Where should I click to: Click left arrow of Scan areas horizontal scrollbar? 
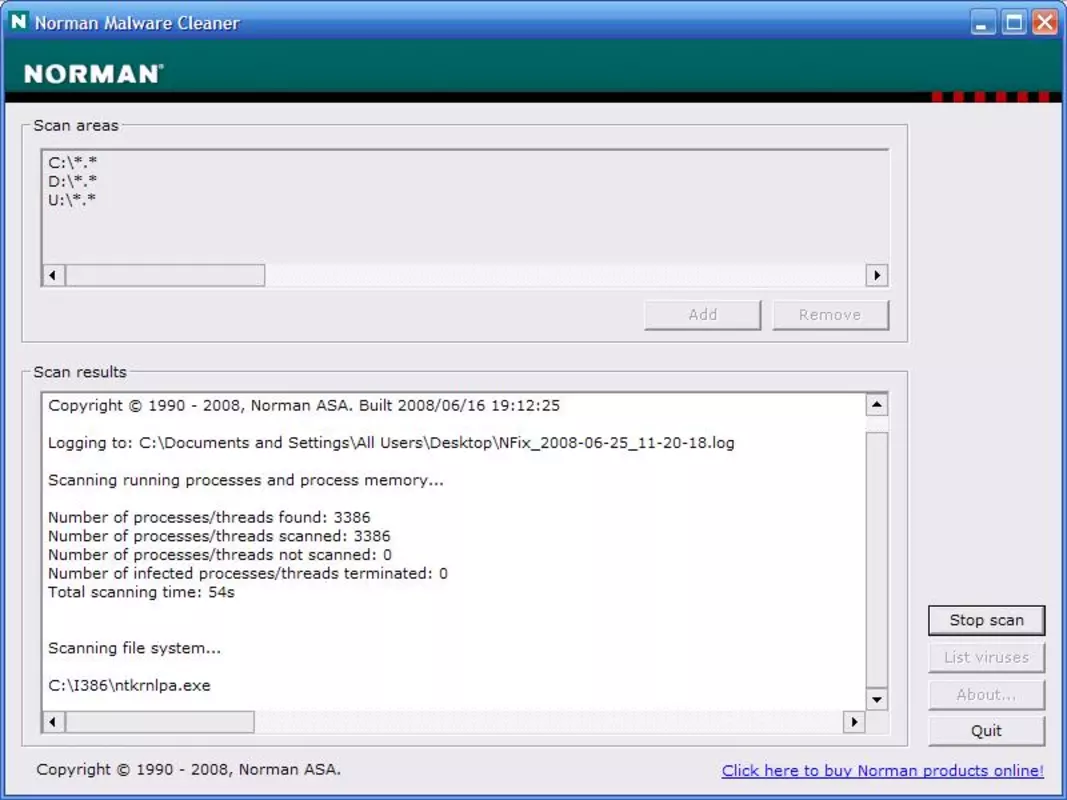(53, 276)
